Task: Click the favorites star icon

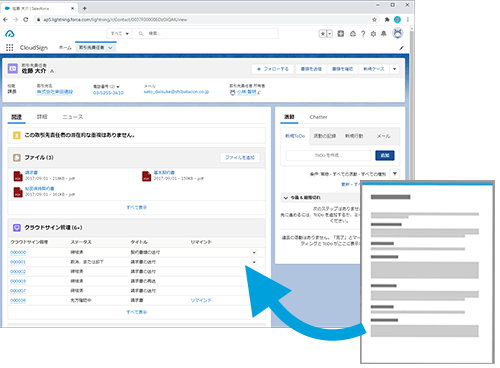Action: (323, 34)
